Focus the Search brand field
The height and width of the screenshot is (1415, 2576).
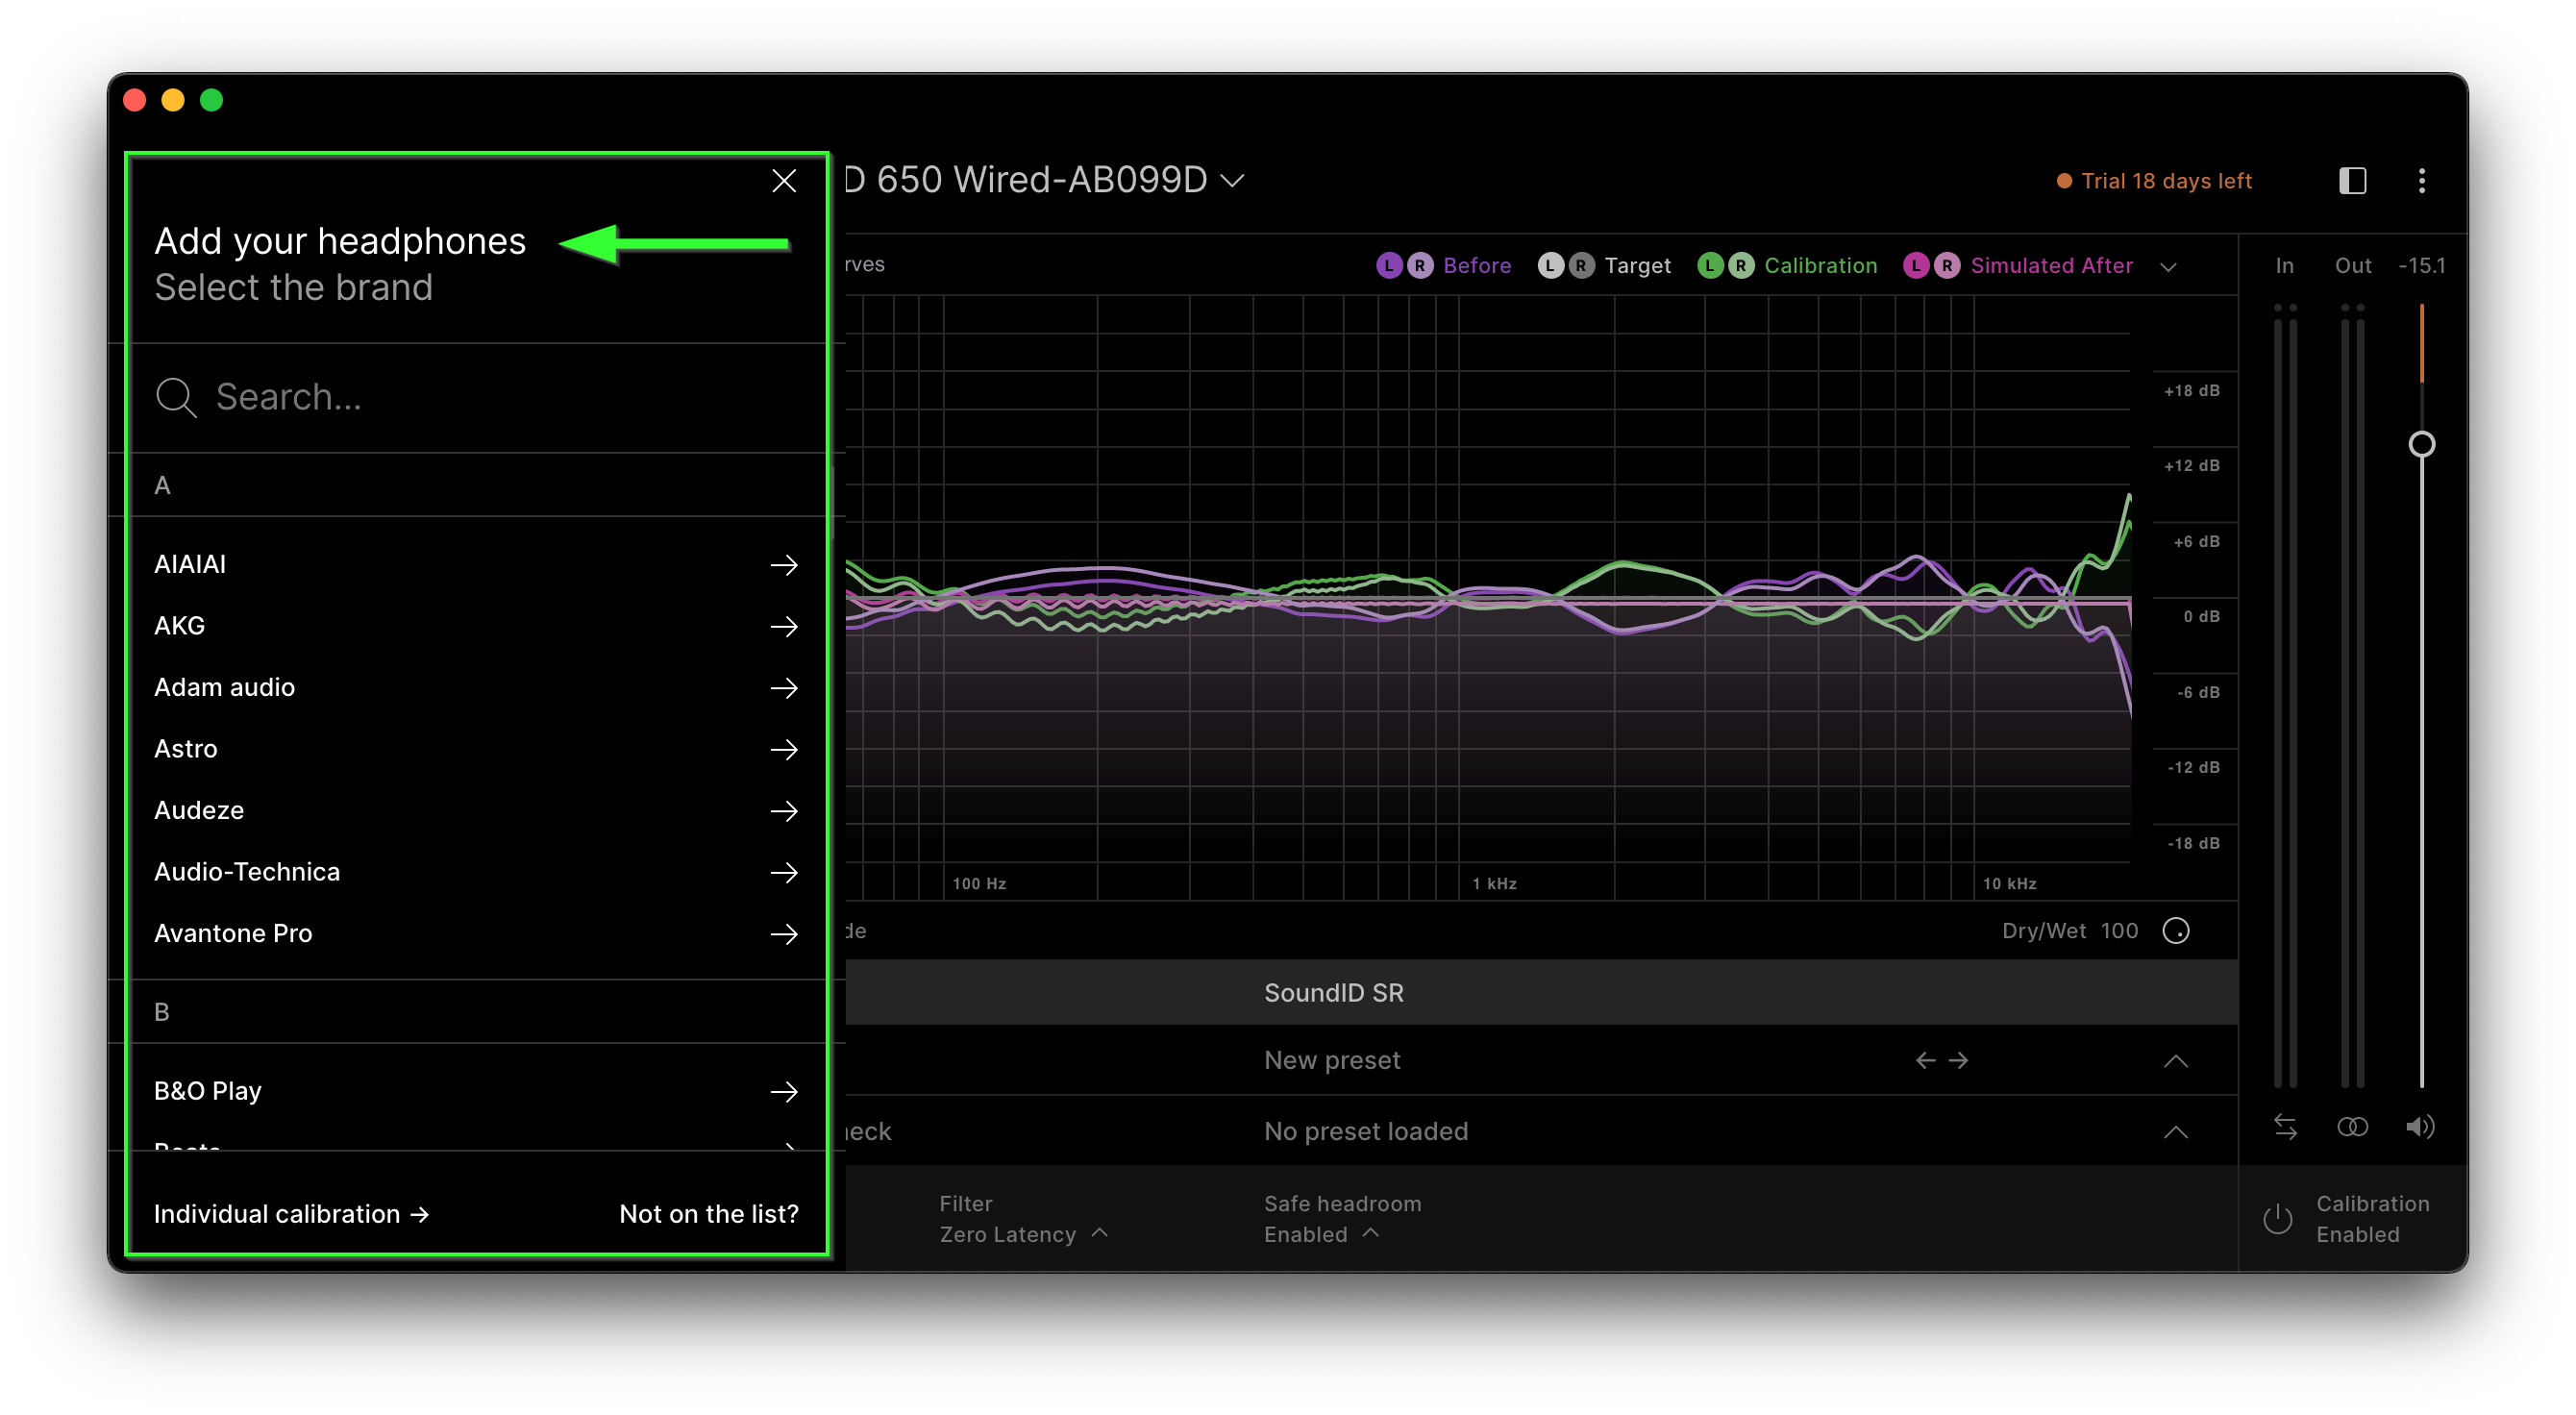(478, 397)
